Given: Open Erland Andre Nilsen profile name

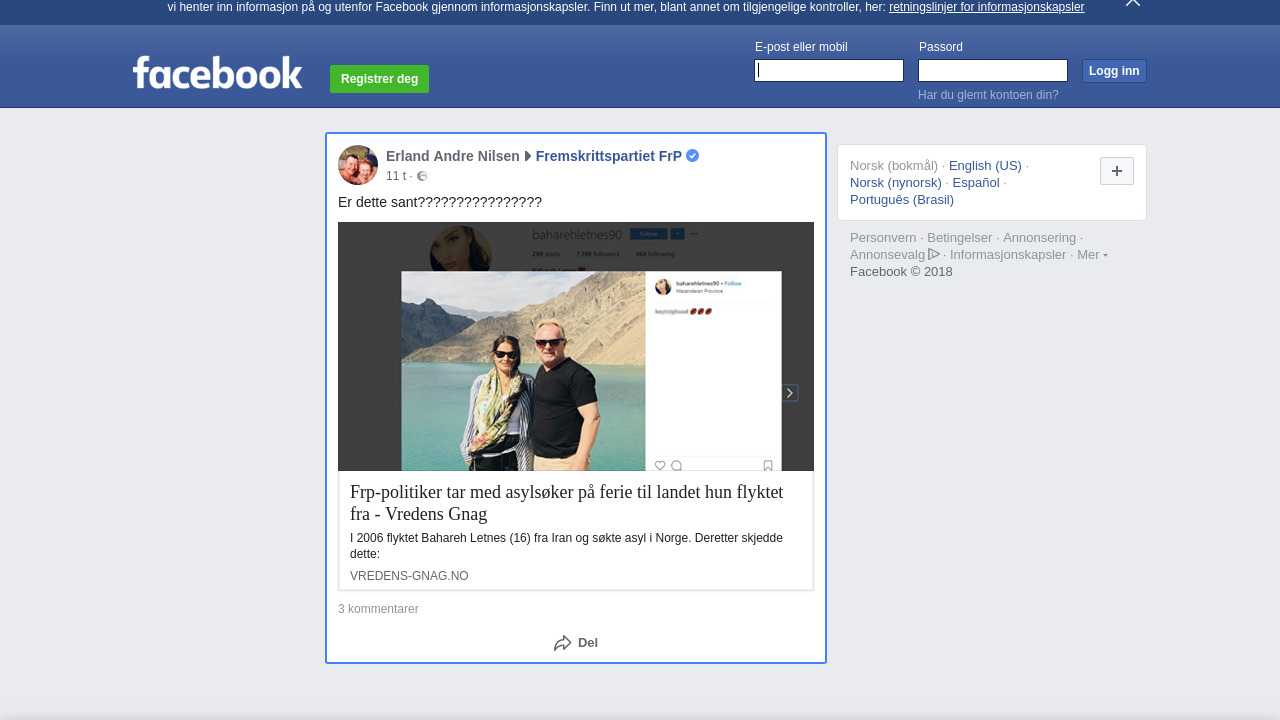Looking at the screenshot, I should tap(453, 156).
